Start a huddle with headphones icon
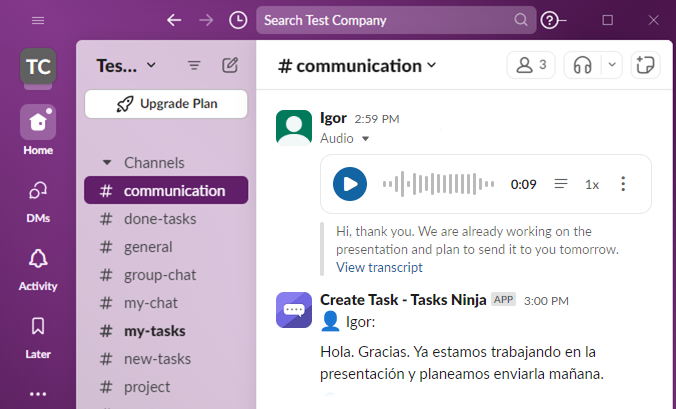Image resolution: width=676 pixels, height=409 pixels. coord(582,66)
